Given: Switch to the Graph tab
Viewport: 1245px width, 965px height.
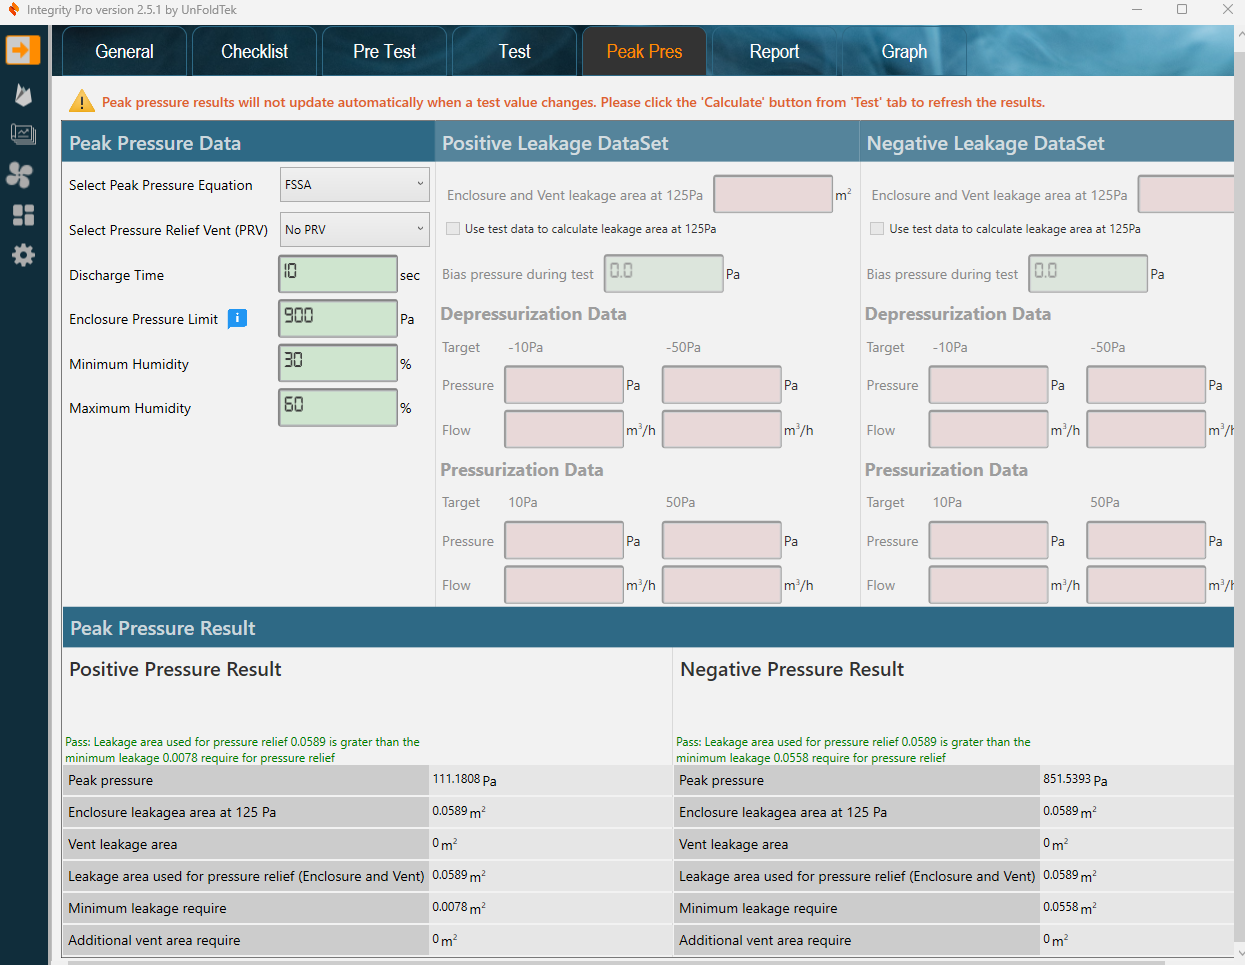Looking at the screenshot, I should (904, 51).
